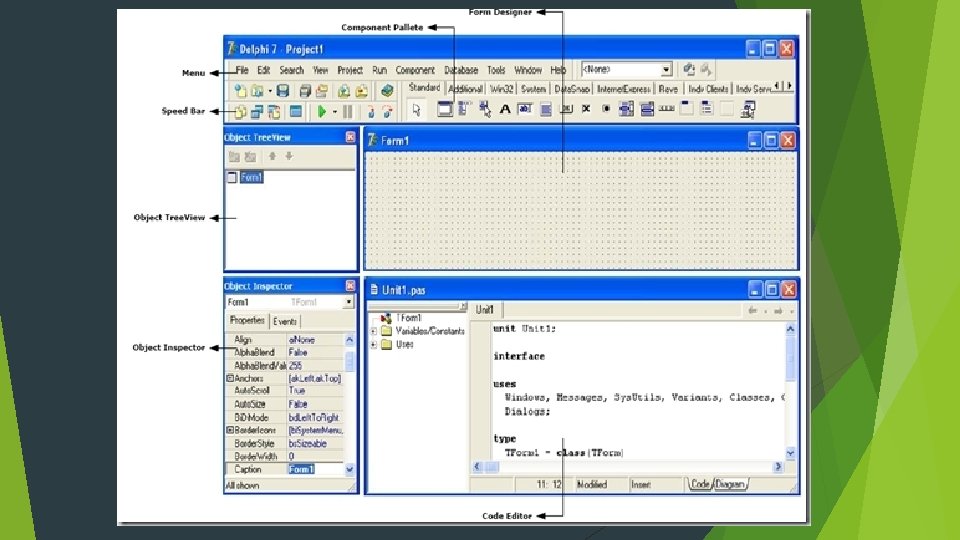This screenshot has height=540, width=960.
Task: Pick the ScrollBar component icon
Action: click(x=667, y=109)
